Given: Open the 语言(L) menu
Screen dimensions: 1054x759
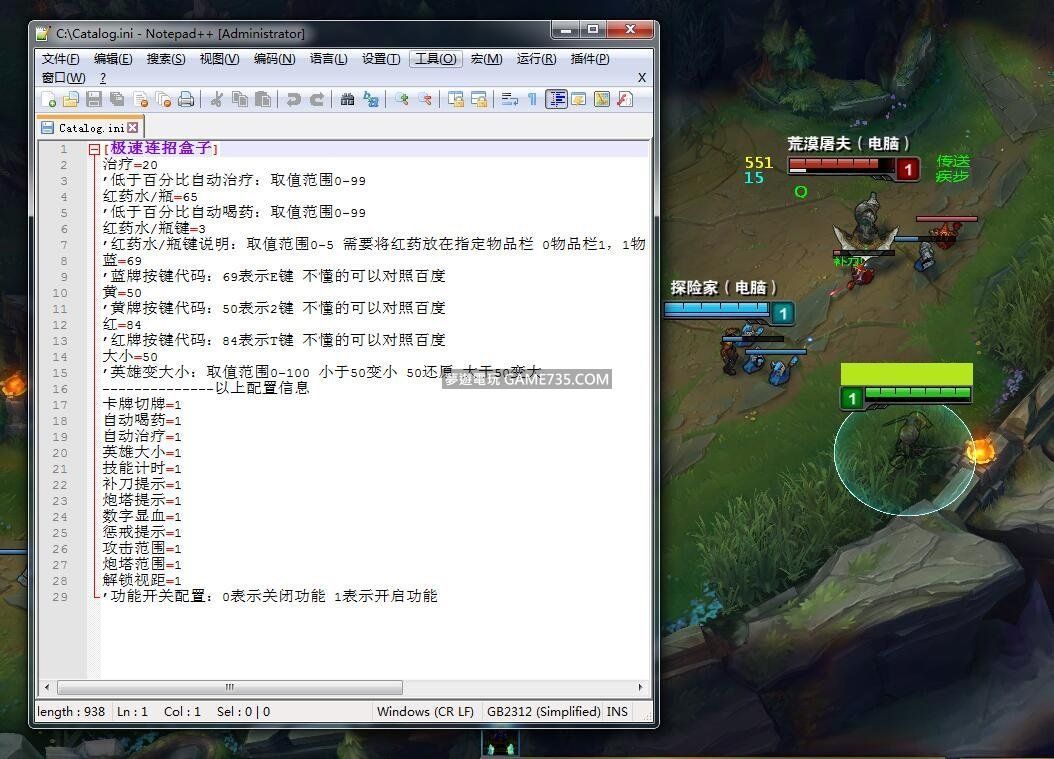Looking at the screenshot, I should pyautogui.click(x=329, y=59).
